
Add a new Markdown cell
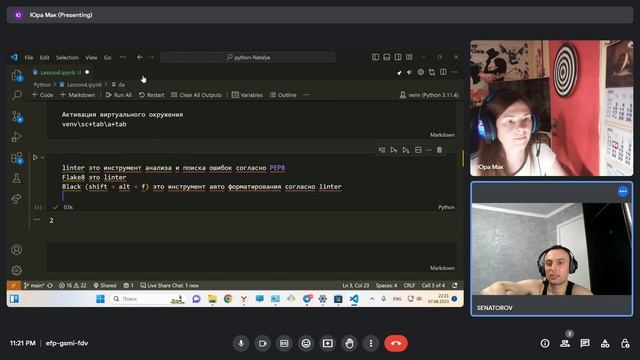[78, 95]
